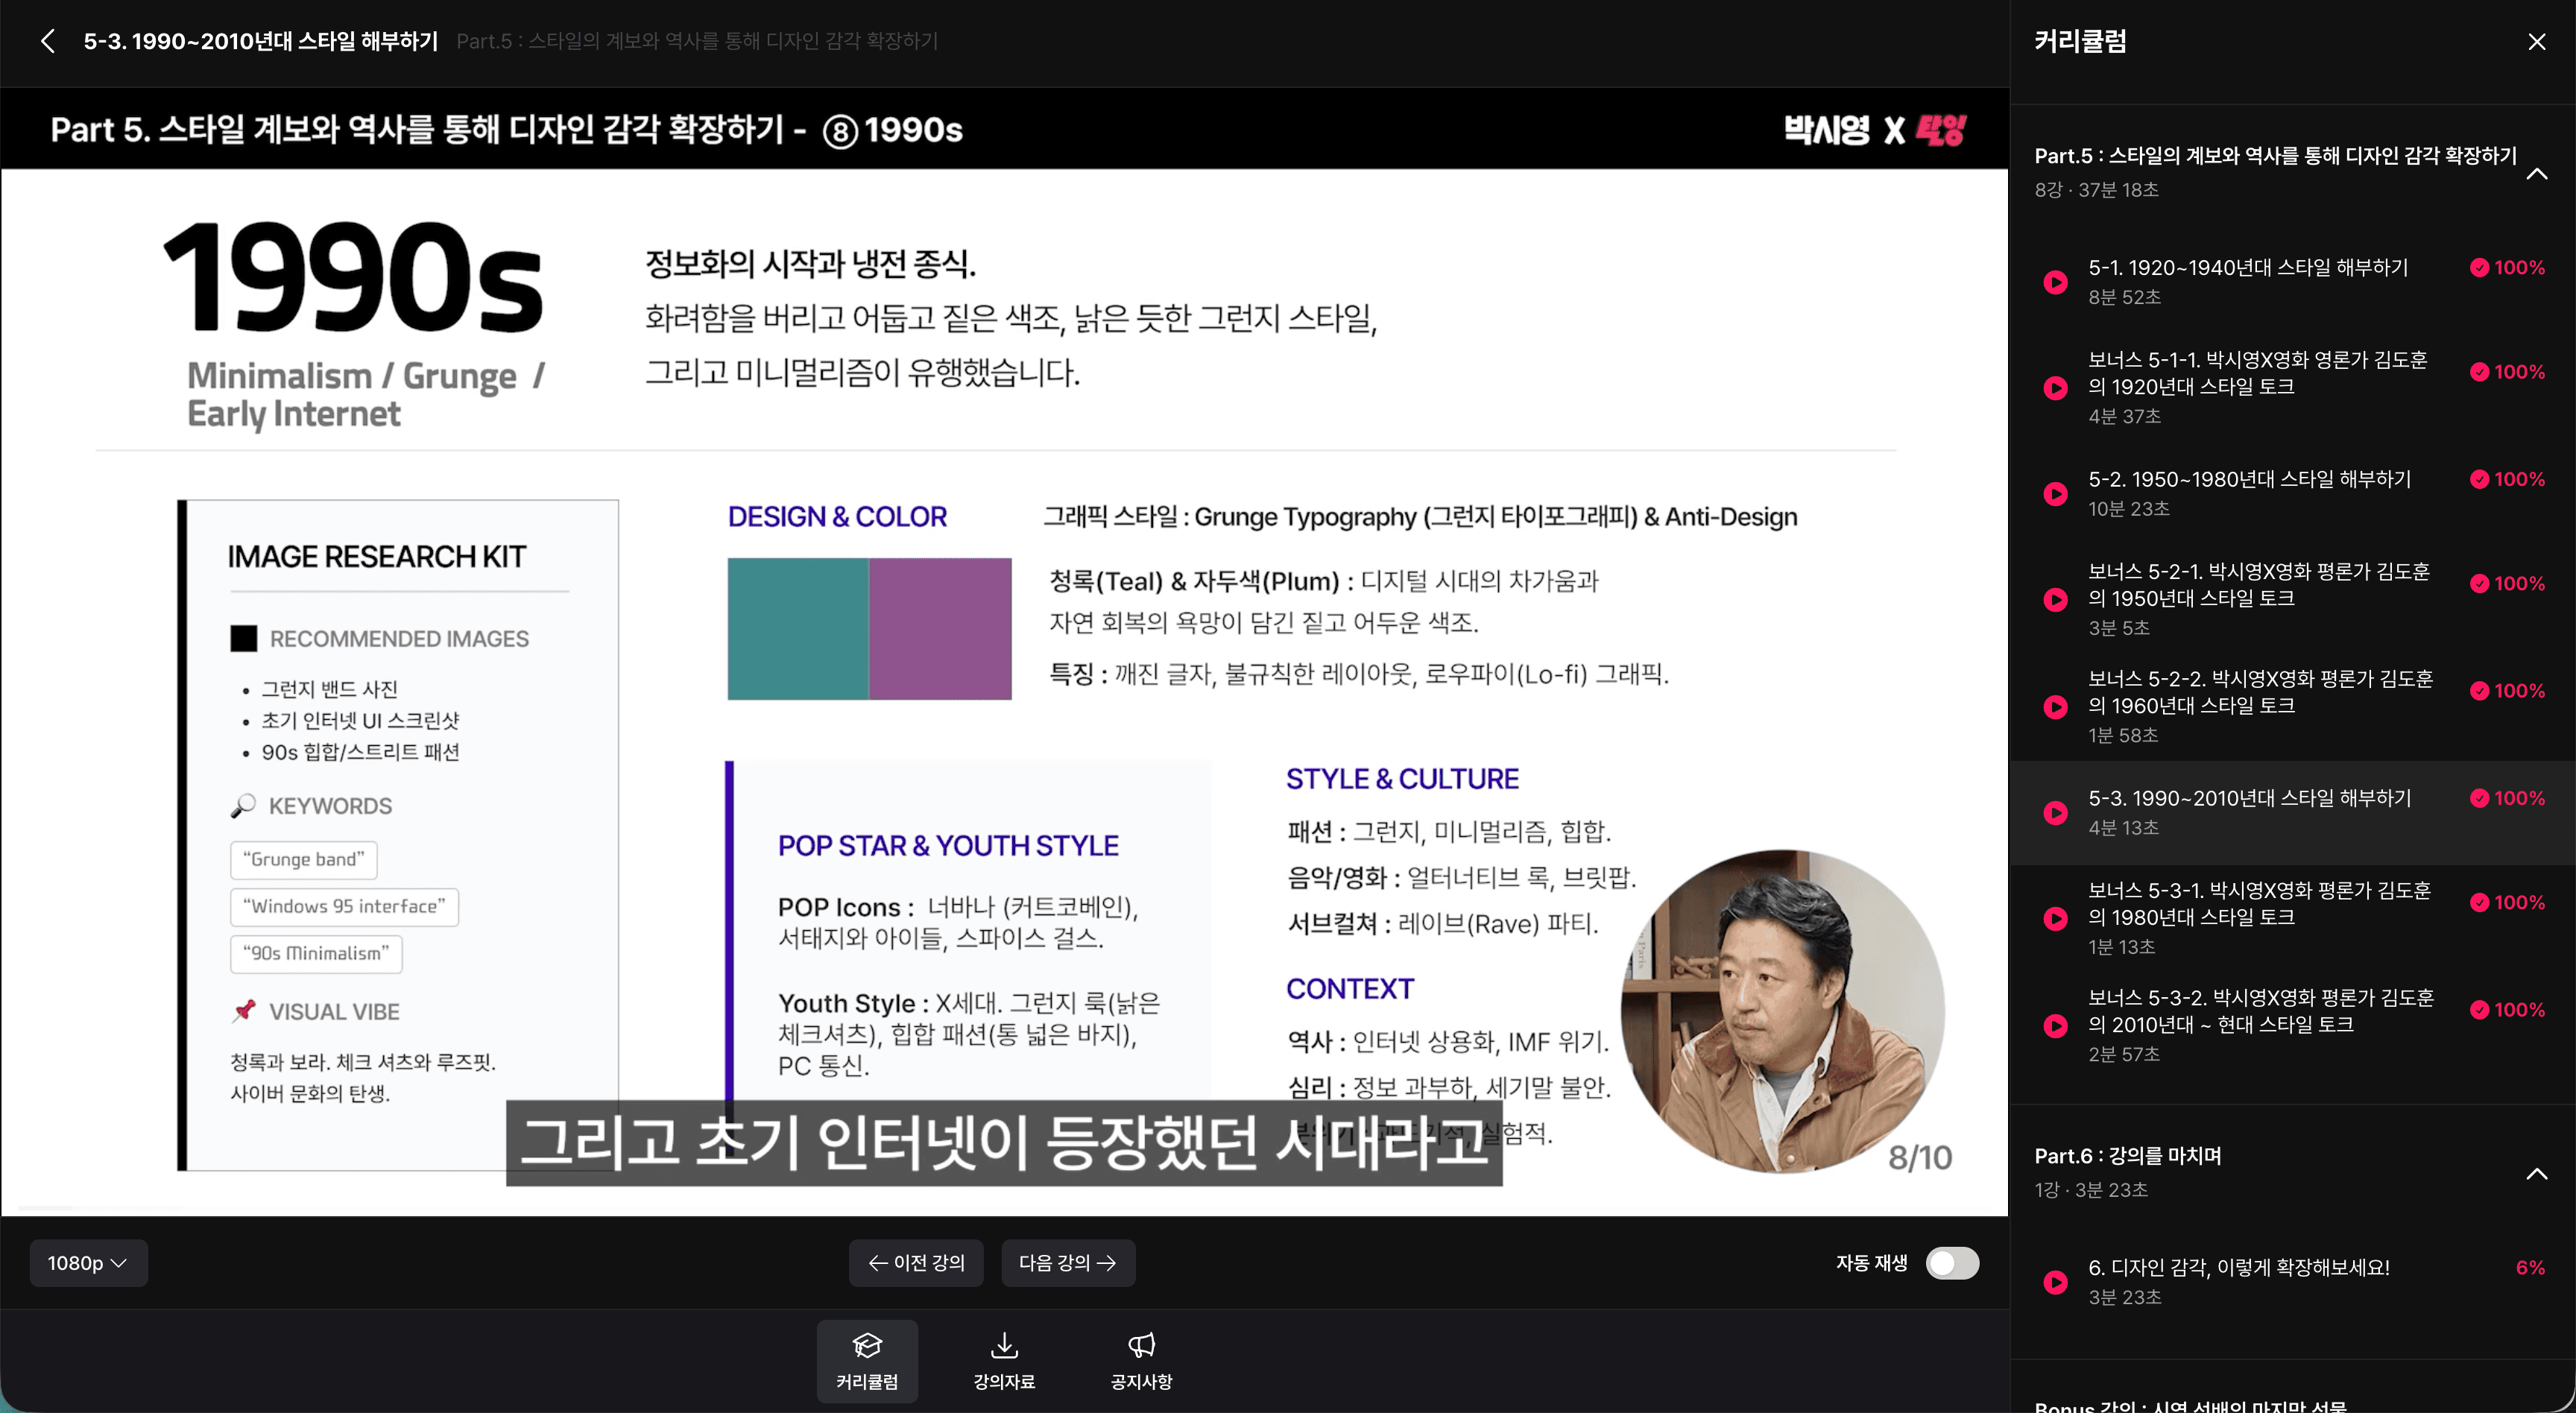Viewport: 2576px width, 1413px height.
Task: Click the instructor's circular video thumbnail
Action: tap(1783, 1011)
